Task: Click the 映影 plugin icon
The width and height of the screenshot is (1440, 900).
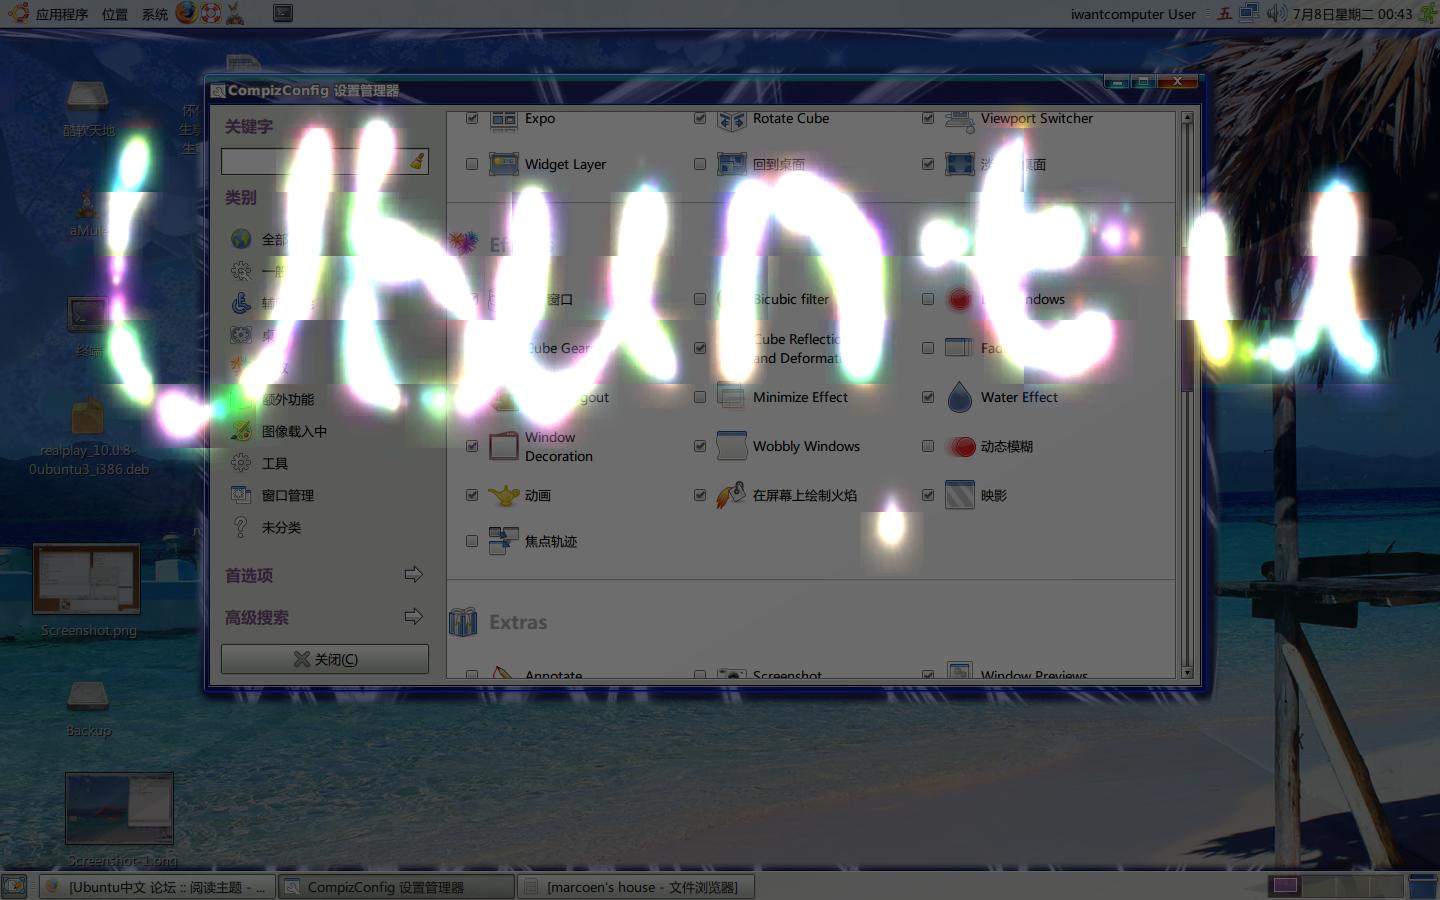Action: pyautogui.click(x=960, y=495)
